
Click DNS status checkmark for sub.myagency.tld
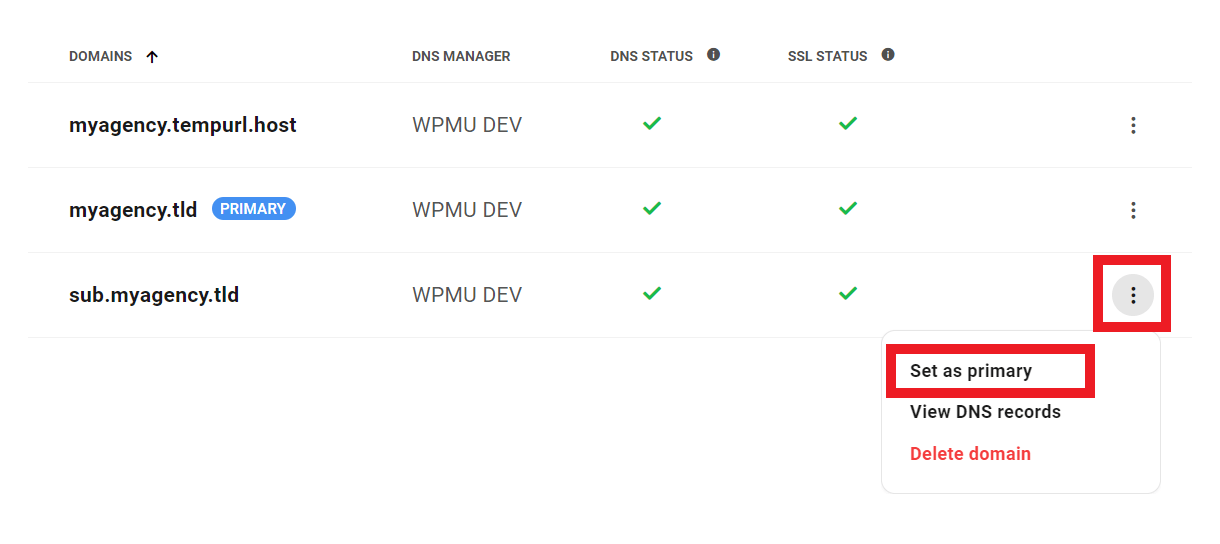tap(652, 294)
